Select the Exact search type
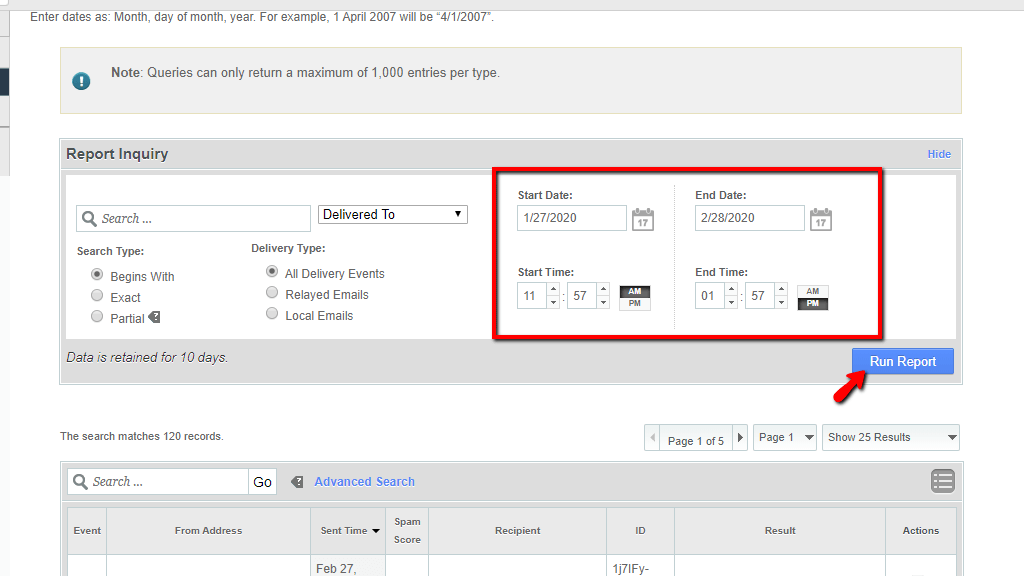This screenshot has height=576, width=1024. (97, 295)
